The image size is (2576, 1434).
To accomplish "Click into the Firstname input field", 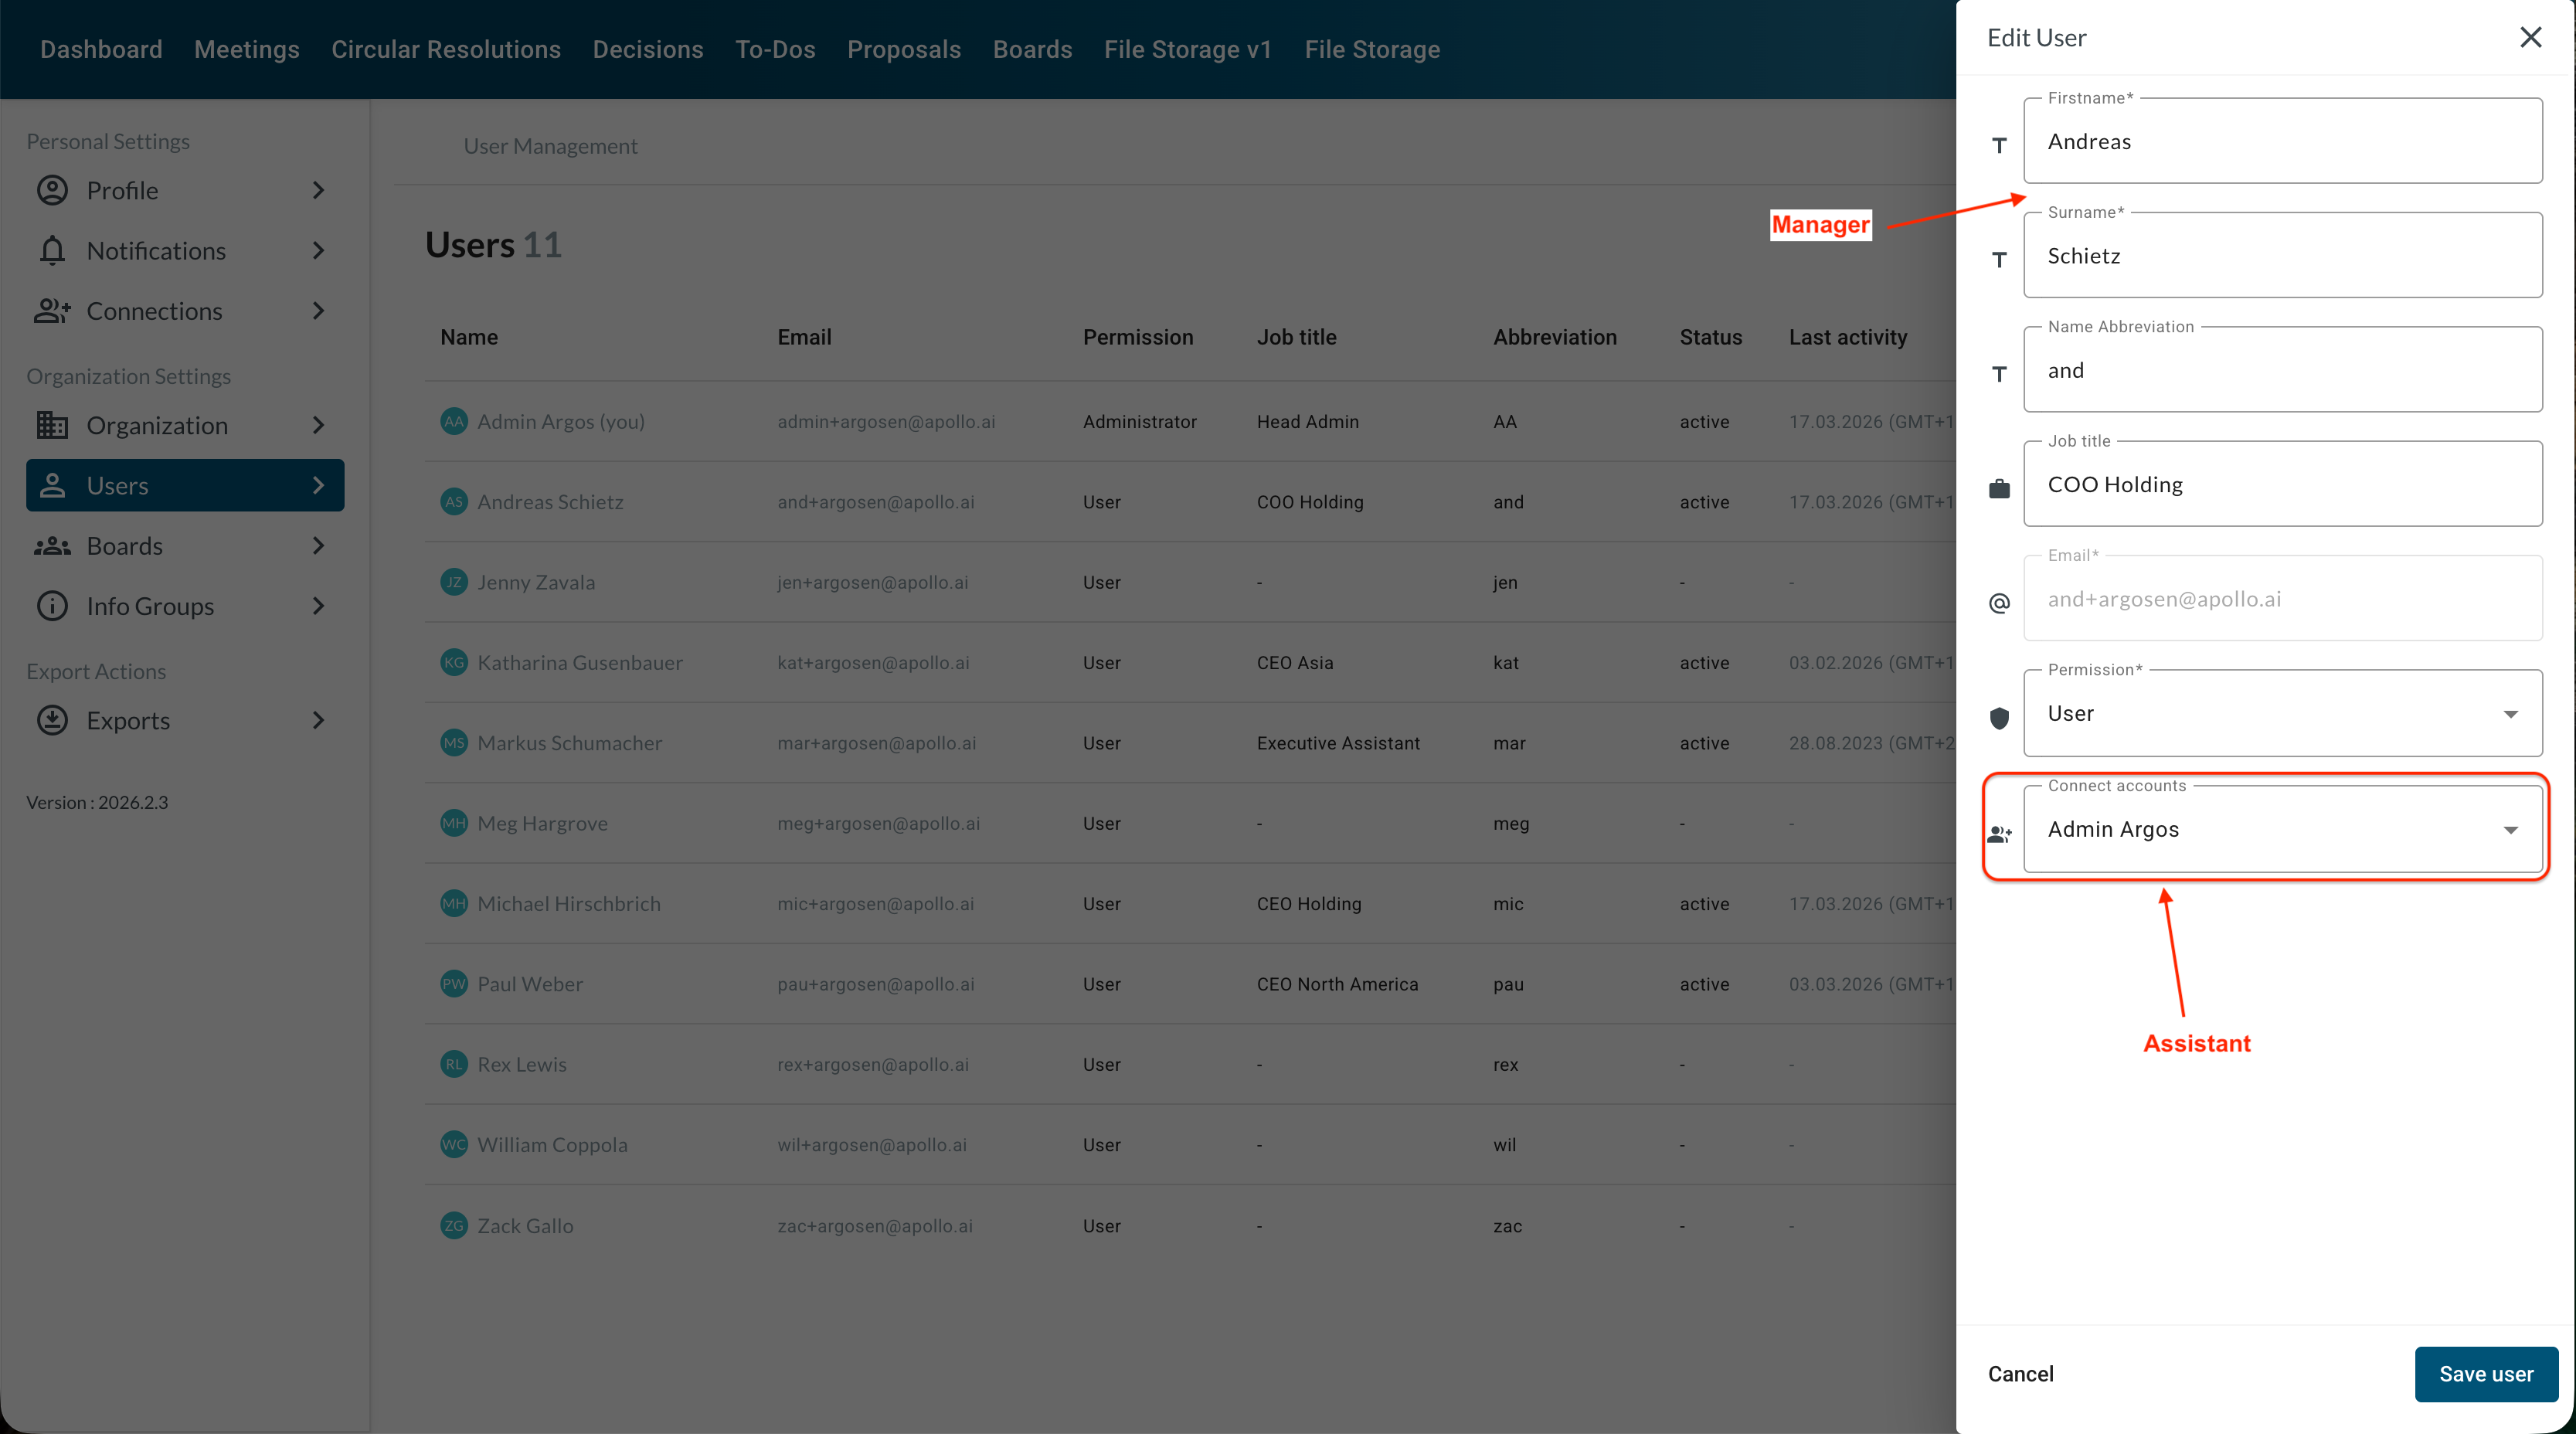I will 2282,142.
